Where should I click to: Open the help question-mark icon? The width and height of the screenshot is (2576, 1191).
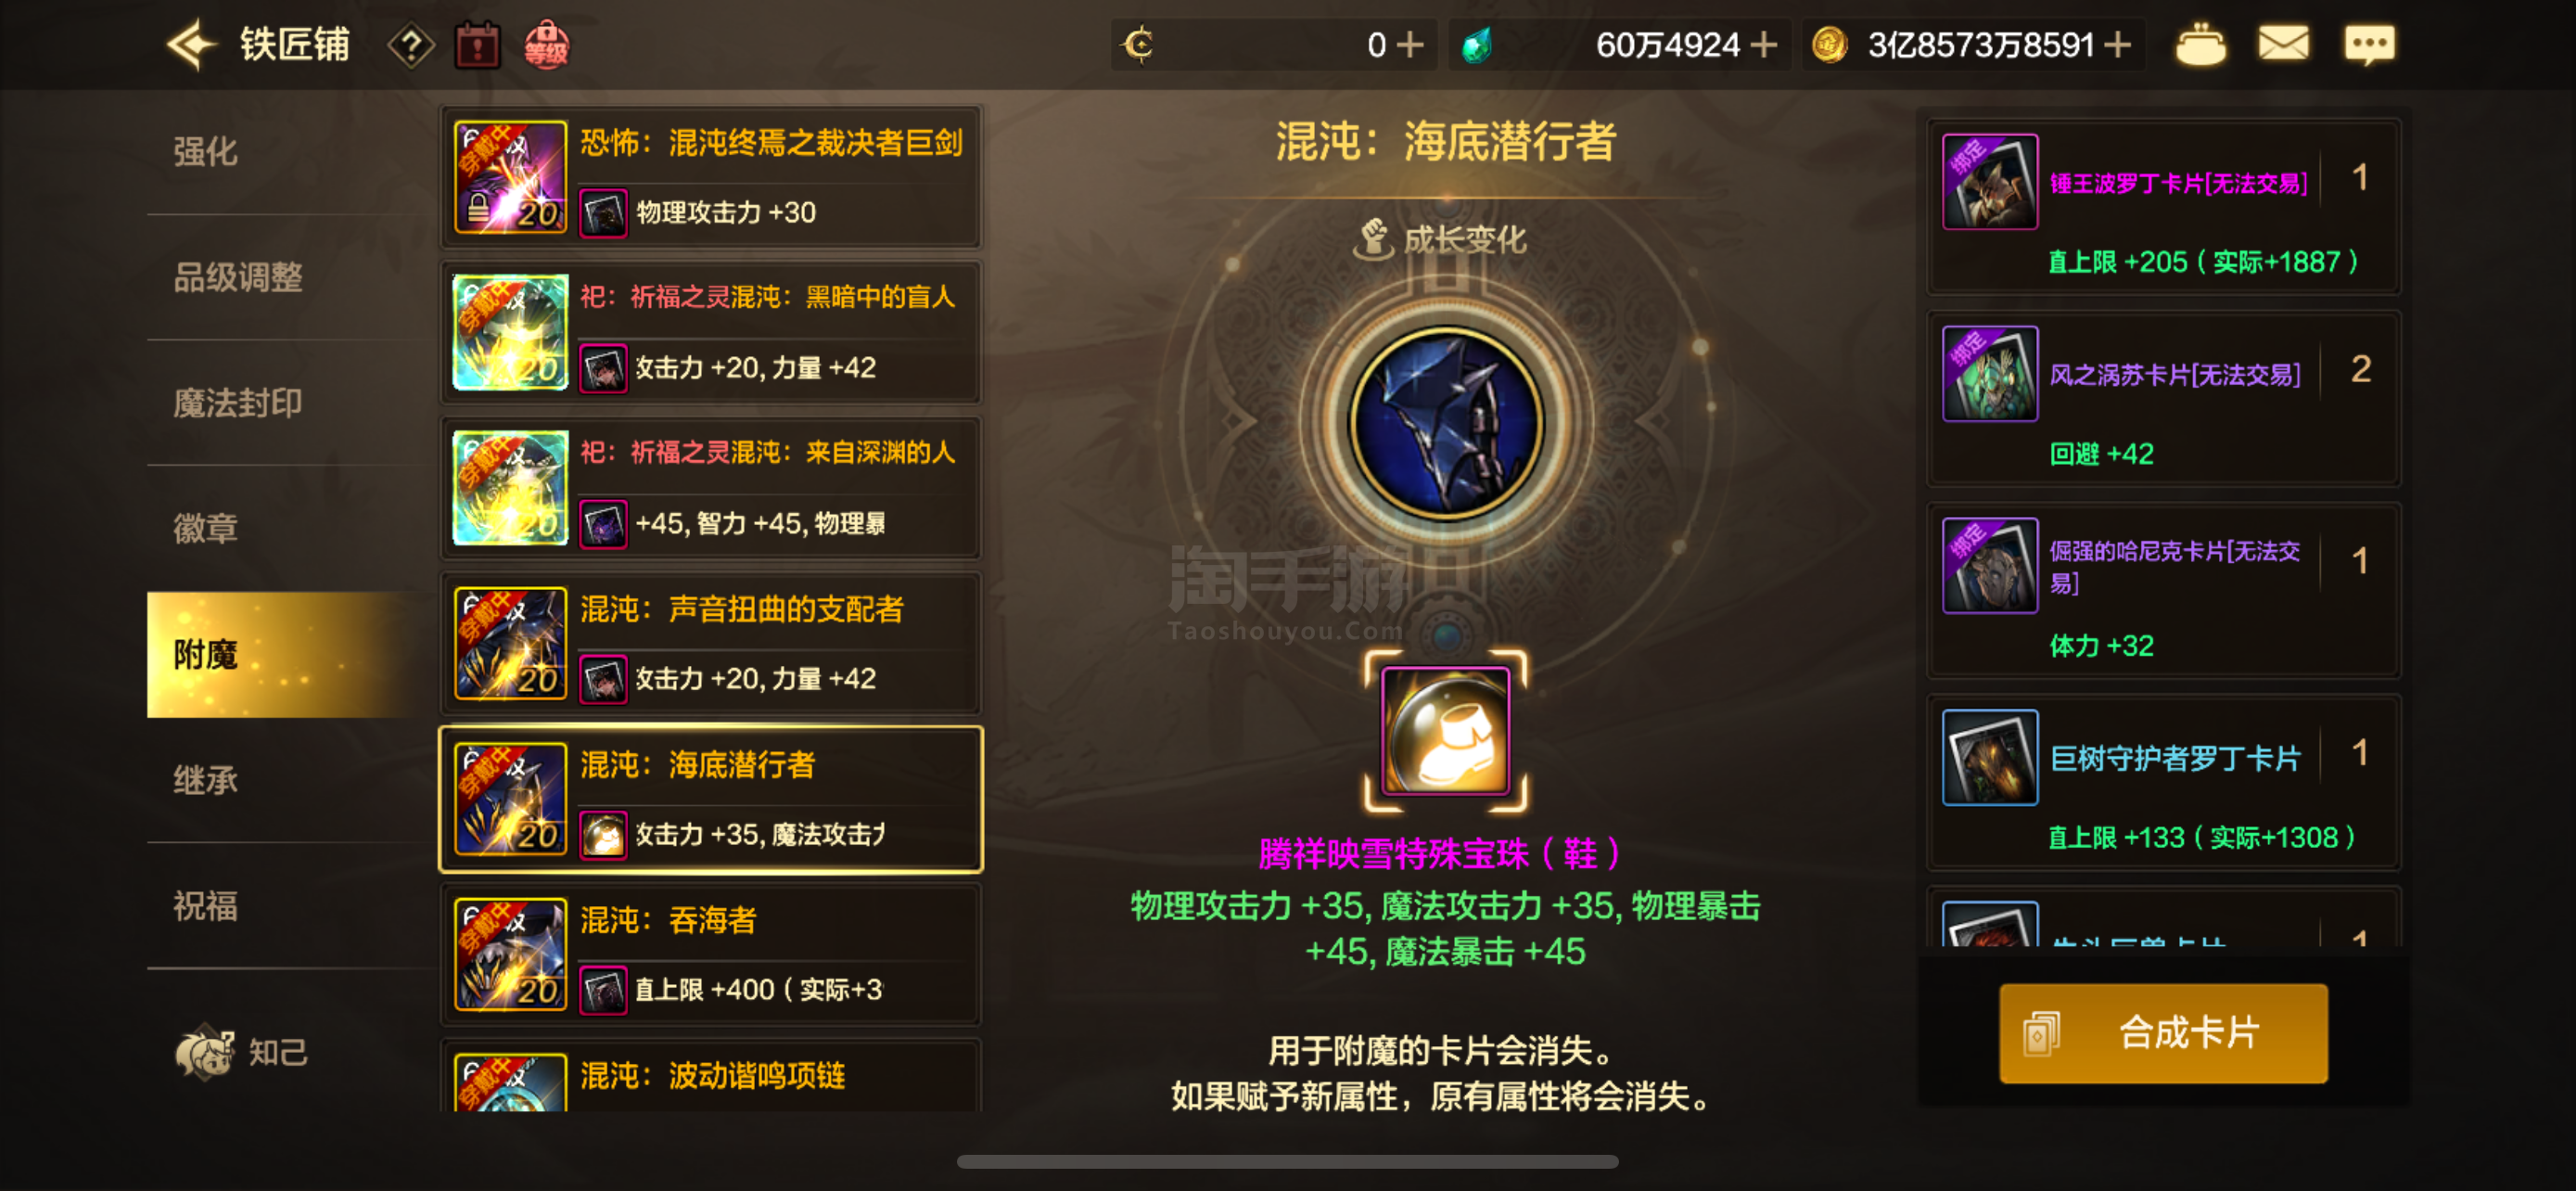point(411,45)
